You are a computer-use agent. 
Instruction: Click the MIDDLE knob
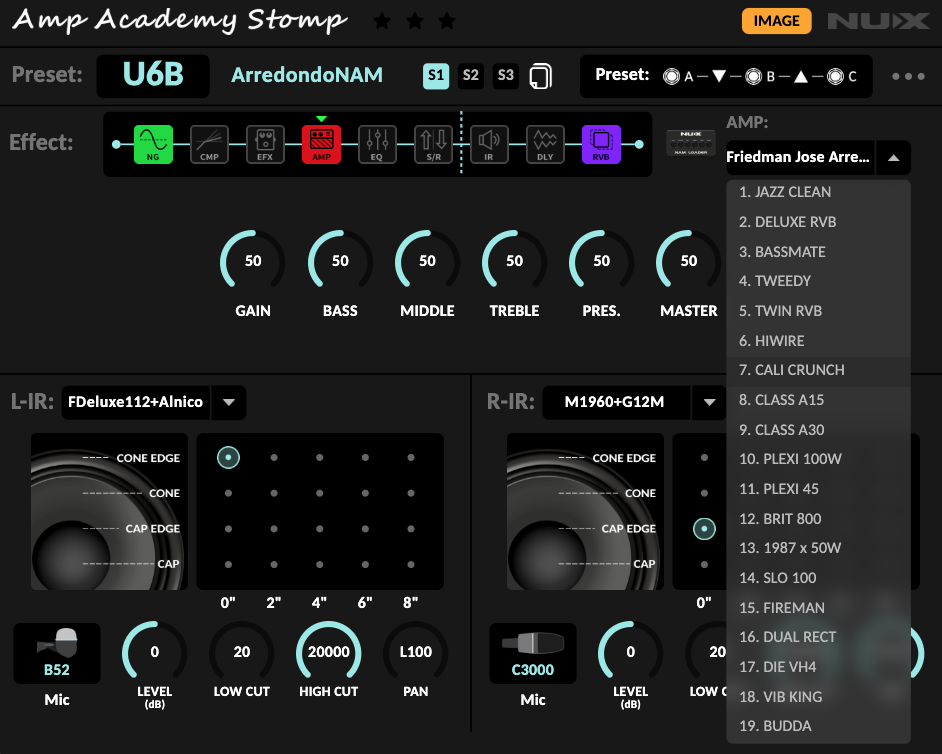click(x=427, y=261)
